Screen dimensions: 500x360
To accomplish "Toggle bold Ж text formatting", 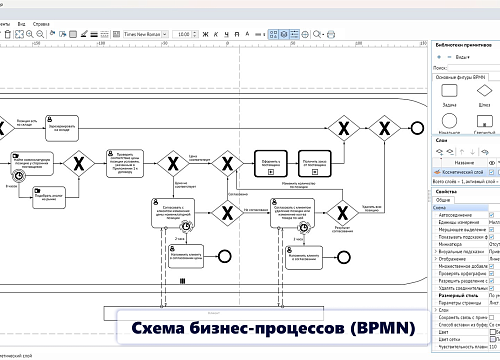I will tap(205, 34).
